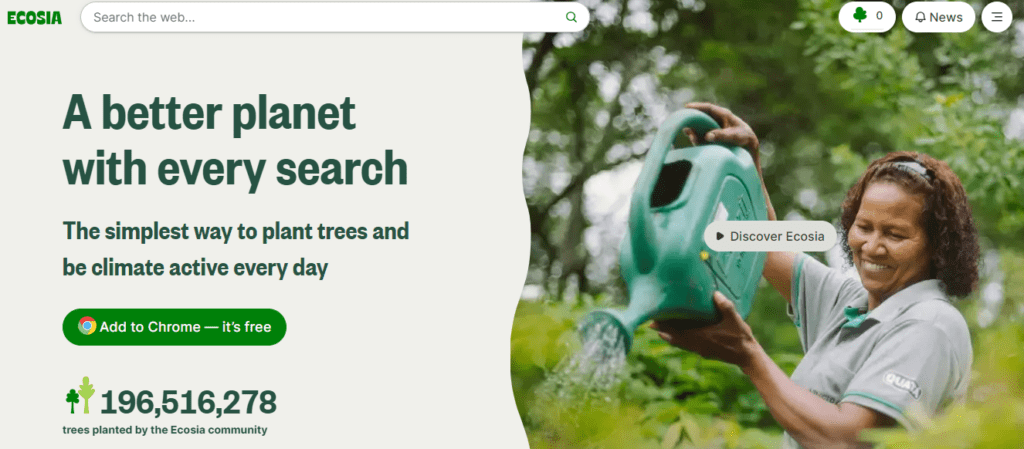This screenshot has width=1024, height=449.
Task: Click the trees planted by Ecosia community caption
Action: coord(165,430)
